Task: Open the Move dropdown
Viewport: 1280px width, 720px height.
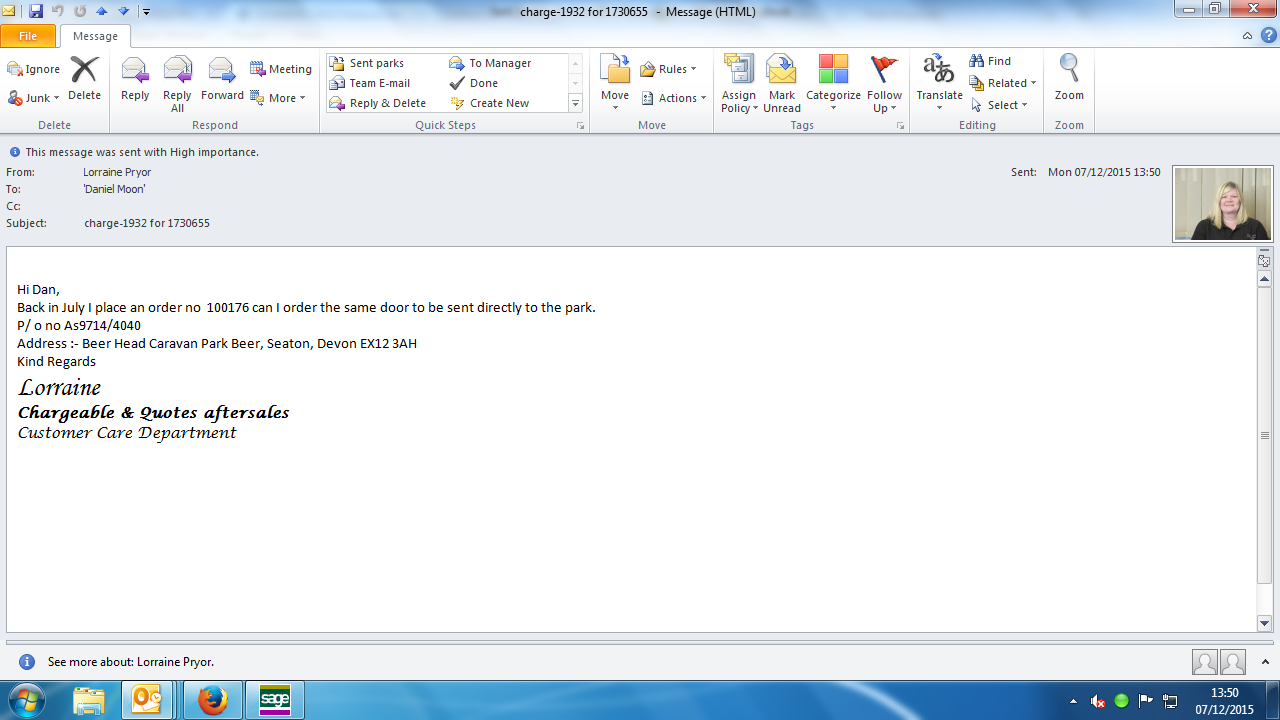Action: click(615, 84)
